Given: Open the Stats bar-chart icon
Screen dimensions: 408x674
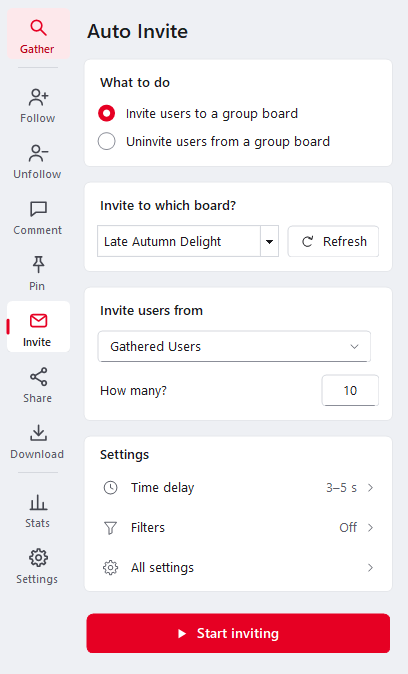Looking at the screenshot, I should tap(38, 502).
